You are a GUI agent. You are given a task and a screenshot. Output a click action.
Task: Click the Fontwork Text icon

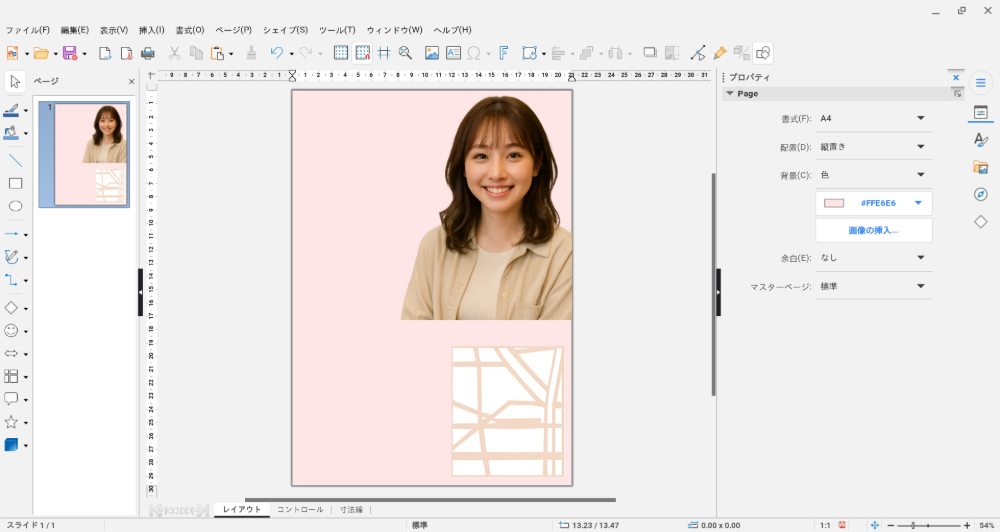coord(504,53)
